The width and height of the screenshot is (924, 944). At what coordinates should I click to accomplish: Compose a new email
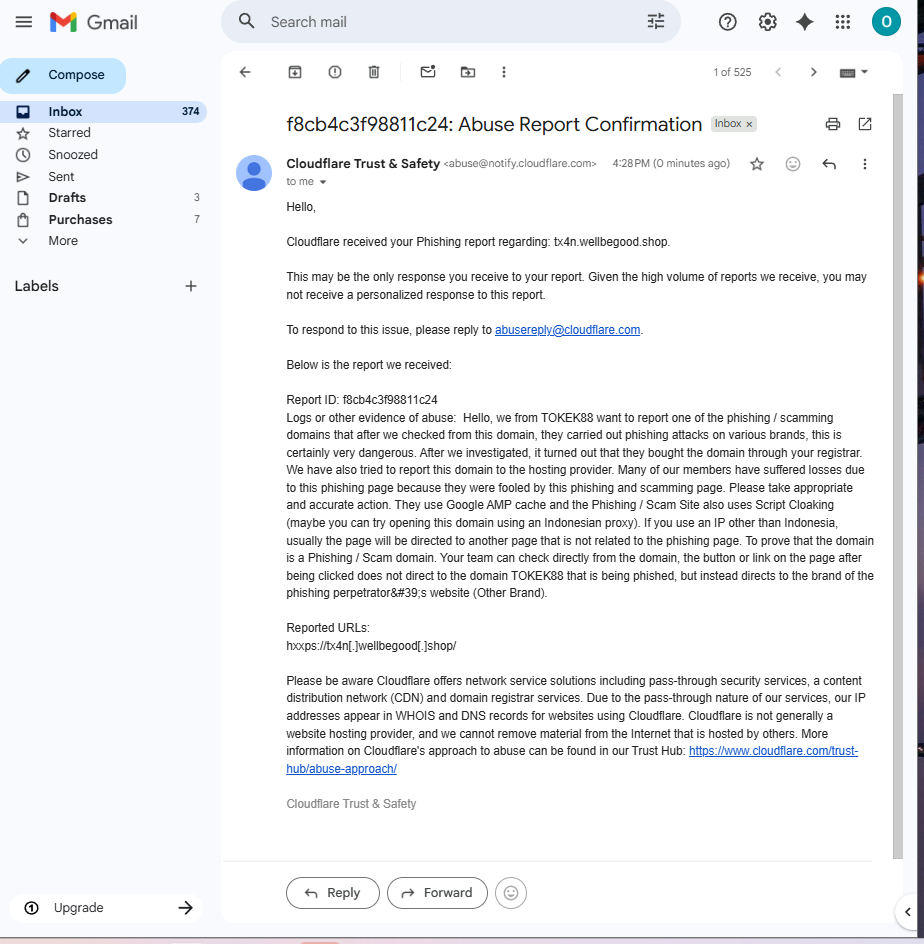(x=63, y=75)
